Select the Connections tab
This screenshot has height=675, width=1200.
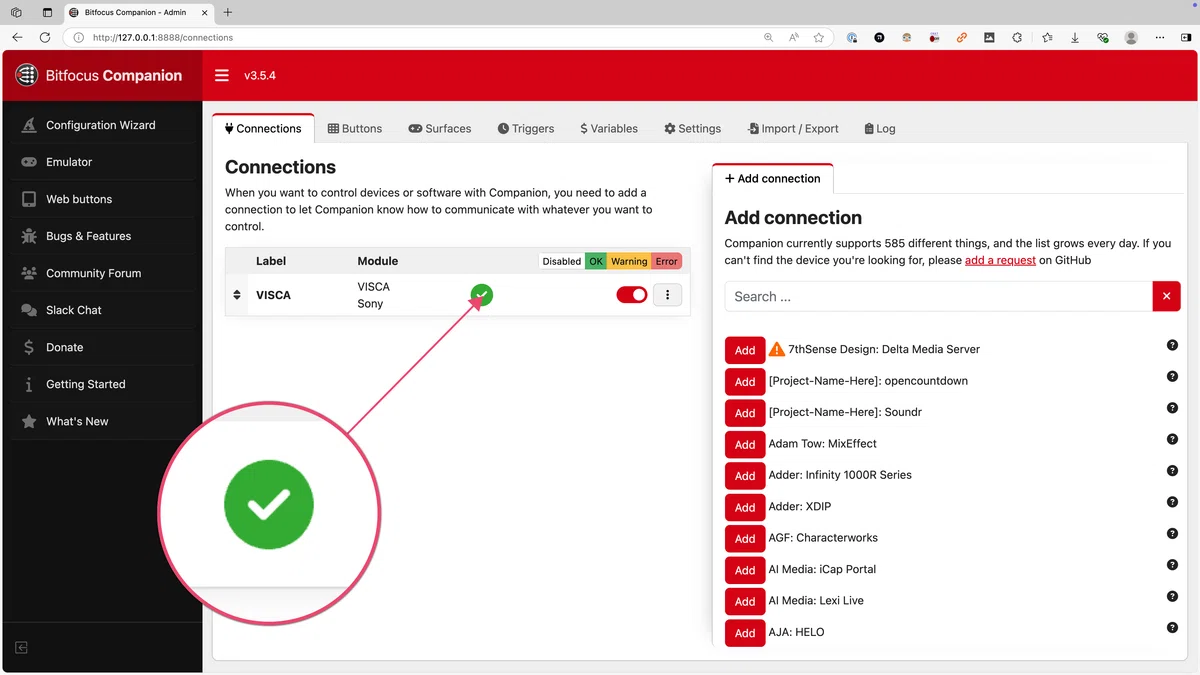point(263,128)
